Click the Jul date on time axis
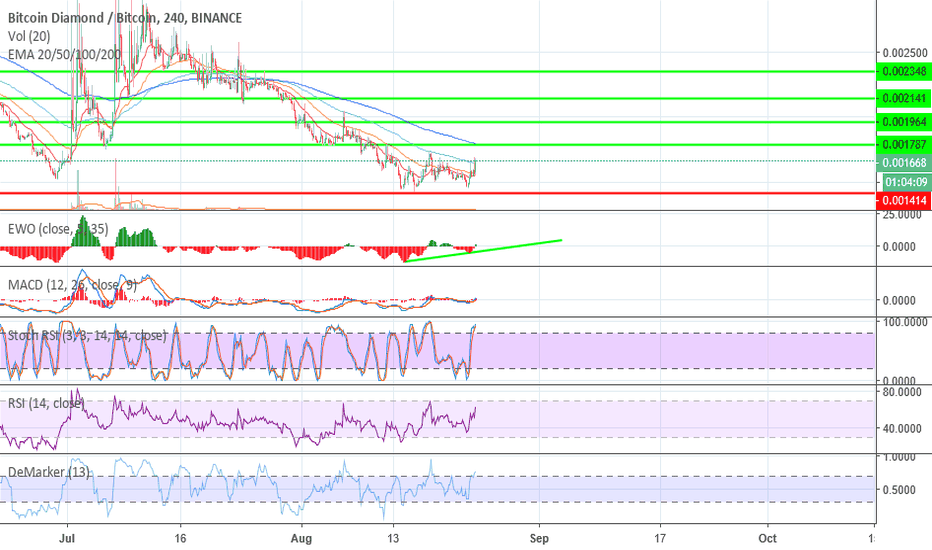 (x=68, y=539)
